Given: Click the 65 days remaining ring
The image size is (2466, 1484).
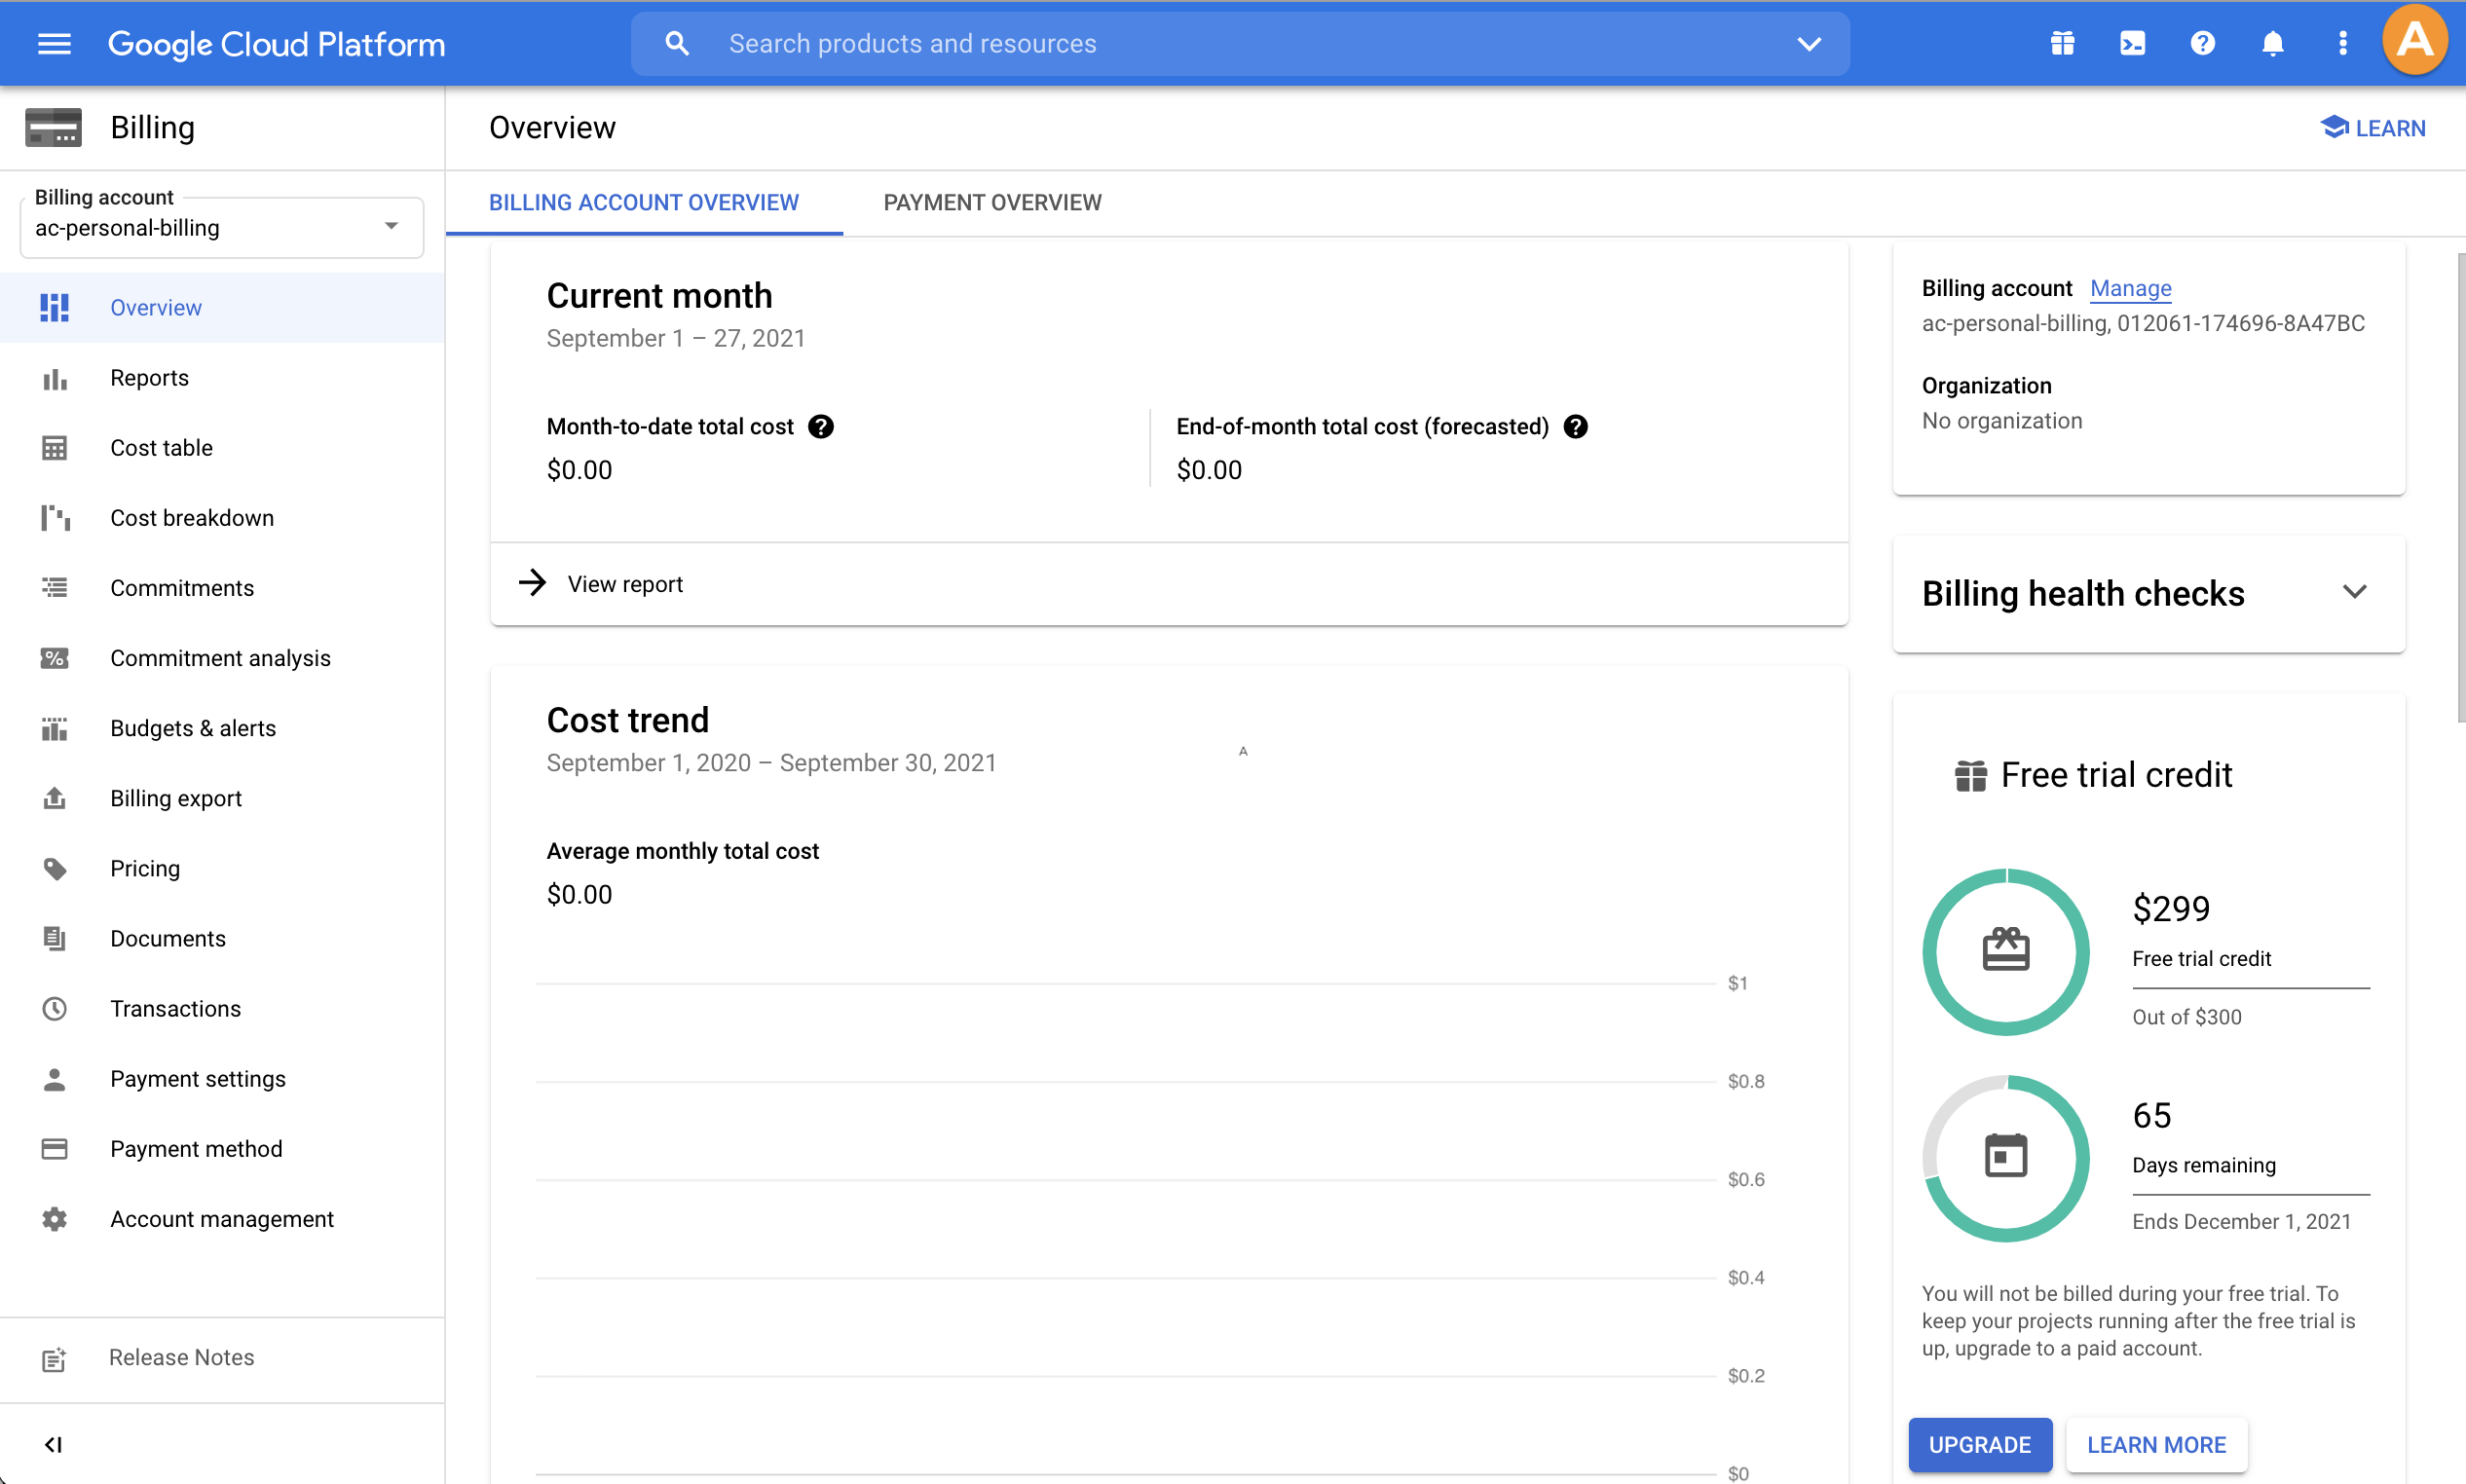Looking at the screenshot, I should [2005, 1158].
